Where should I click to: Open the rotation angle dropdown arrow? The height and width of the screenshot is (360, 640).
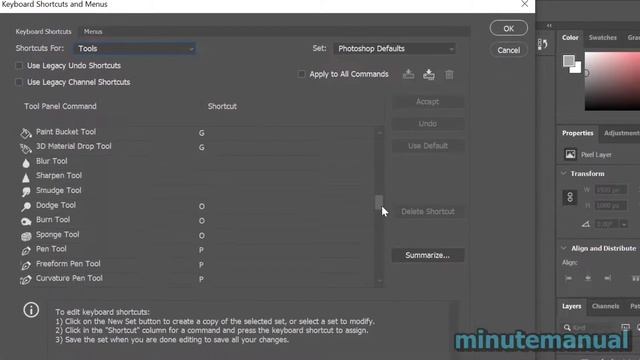pos(624,224)
